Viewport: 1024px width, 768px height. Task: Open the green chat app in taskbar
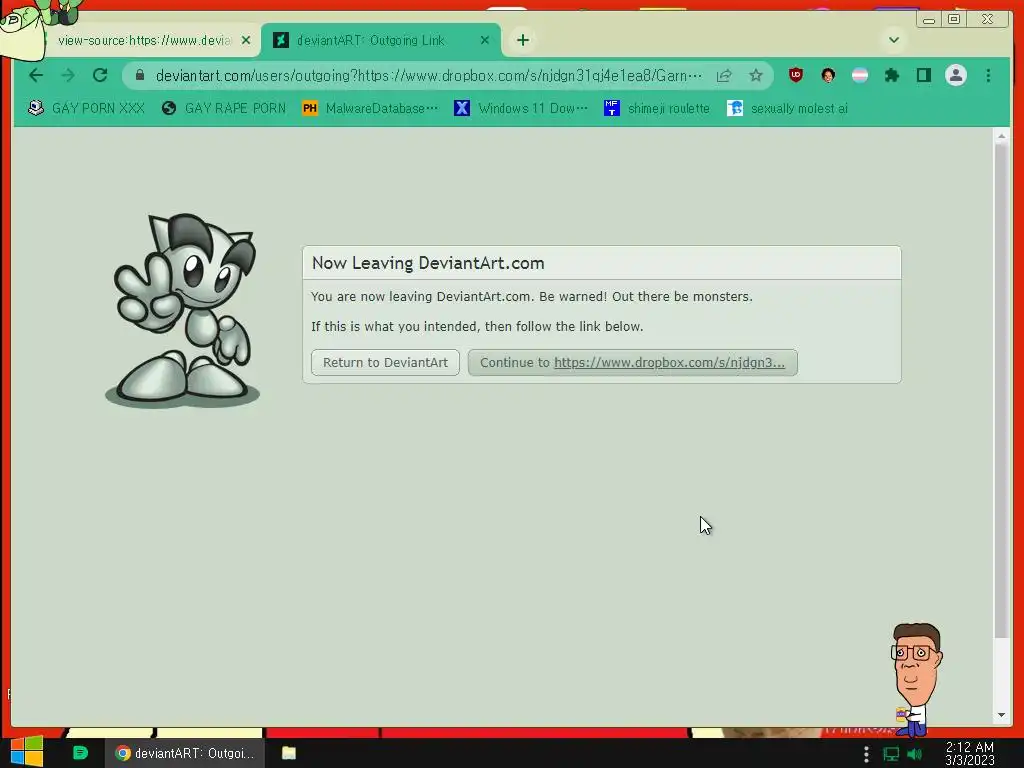80,753
